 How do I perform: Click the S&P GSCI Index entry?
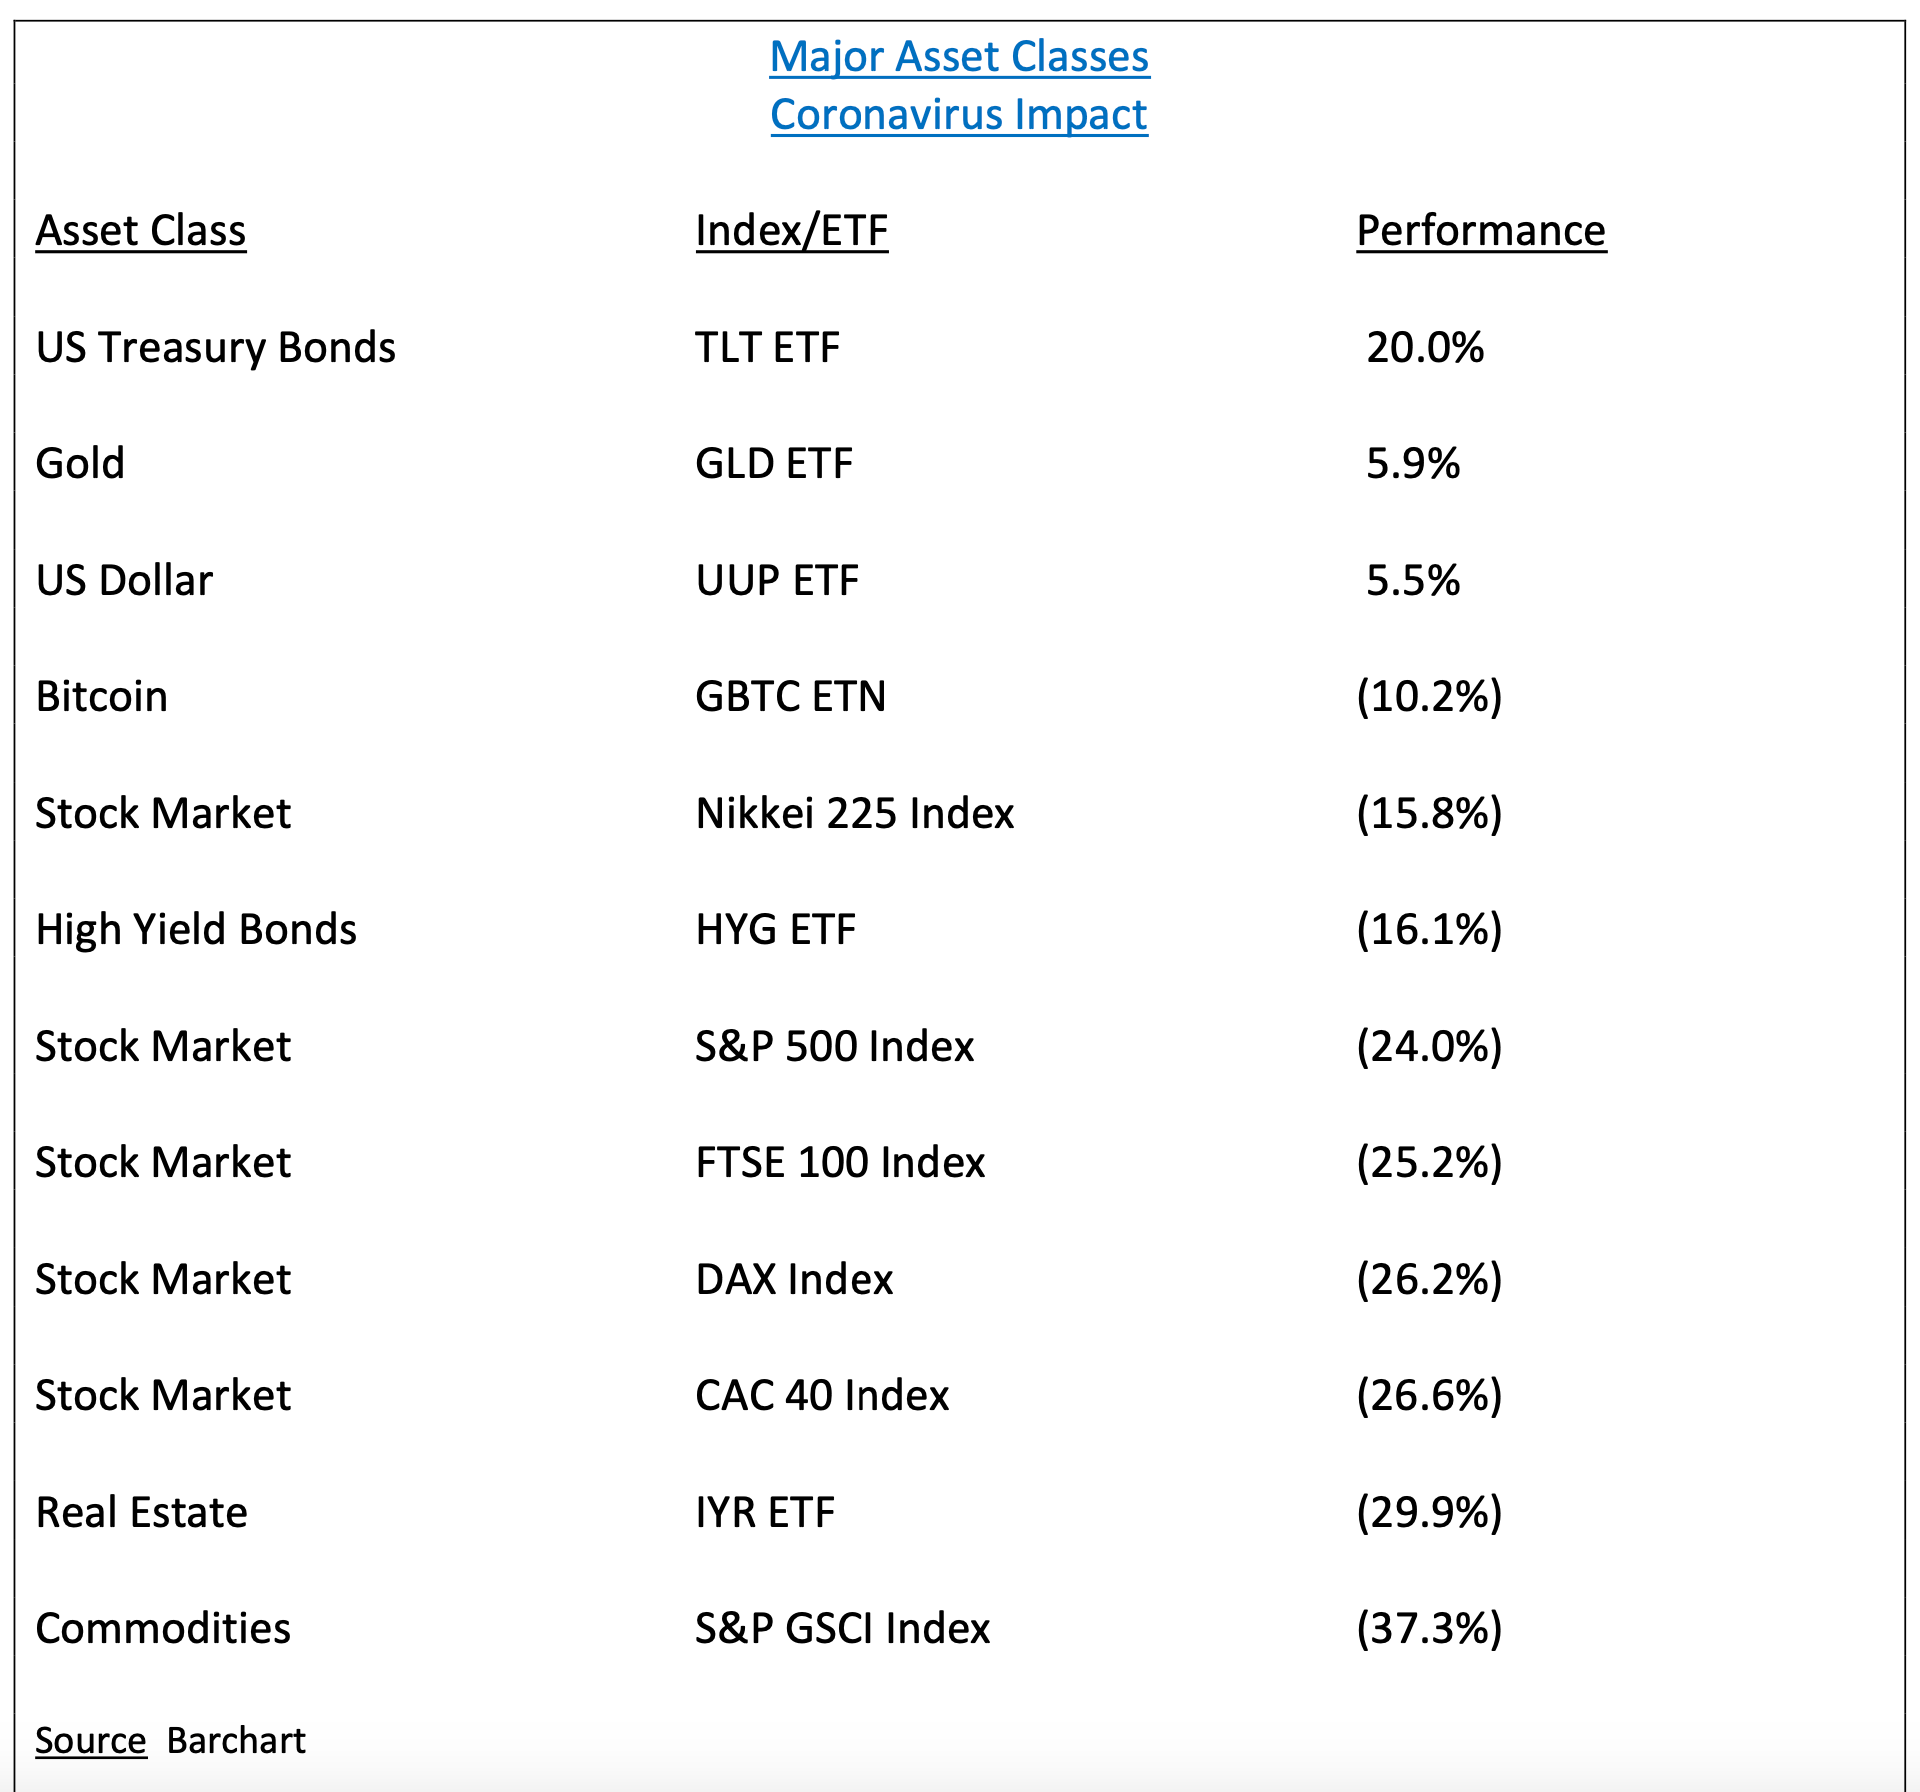[x=842, y=1629]
